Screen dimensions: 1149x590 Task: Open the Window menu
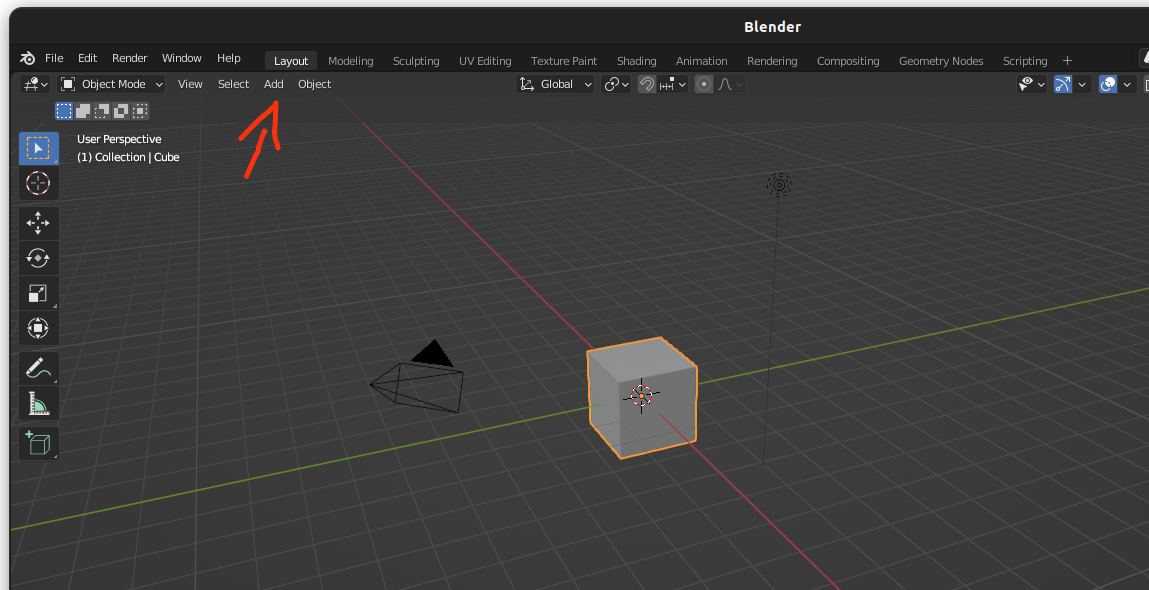coord(182,58)
